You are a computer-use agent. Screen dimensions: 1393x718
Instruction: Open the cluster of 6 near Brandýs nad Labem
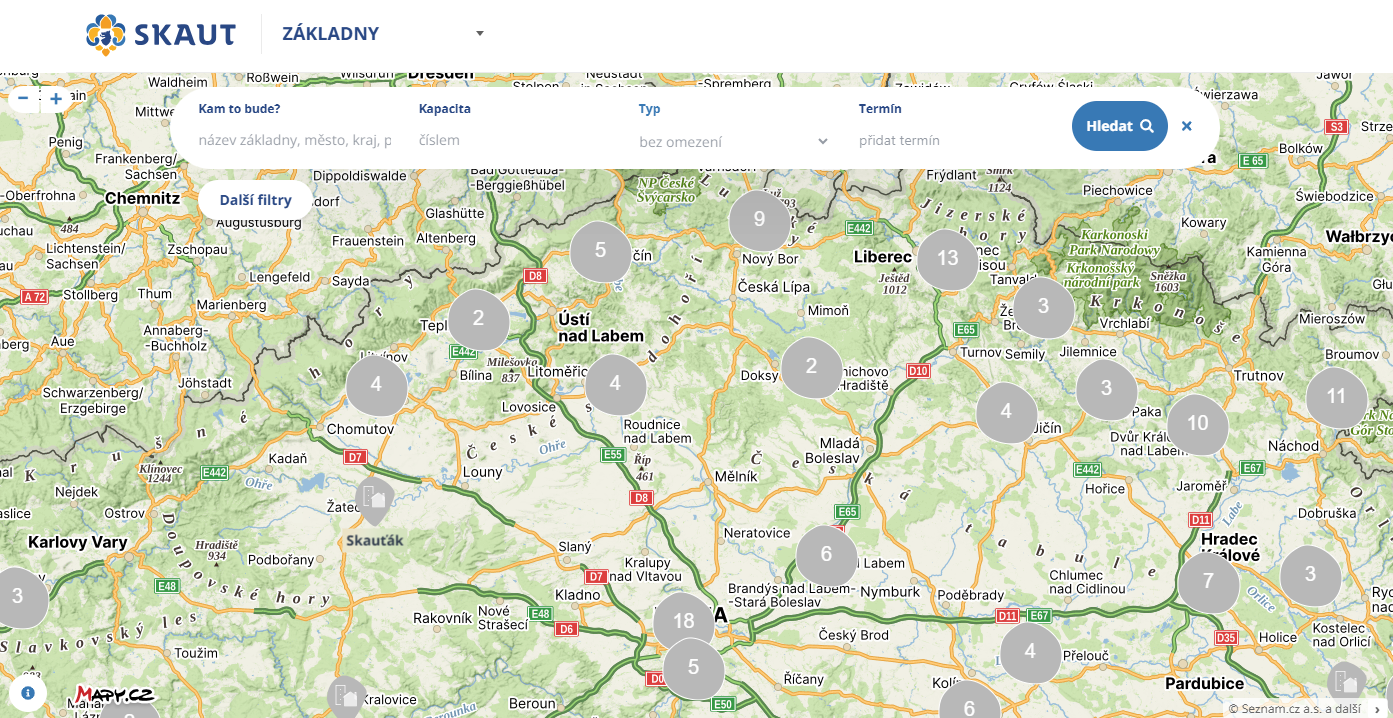click(x=826, y=555)
